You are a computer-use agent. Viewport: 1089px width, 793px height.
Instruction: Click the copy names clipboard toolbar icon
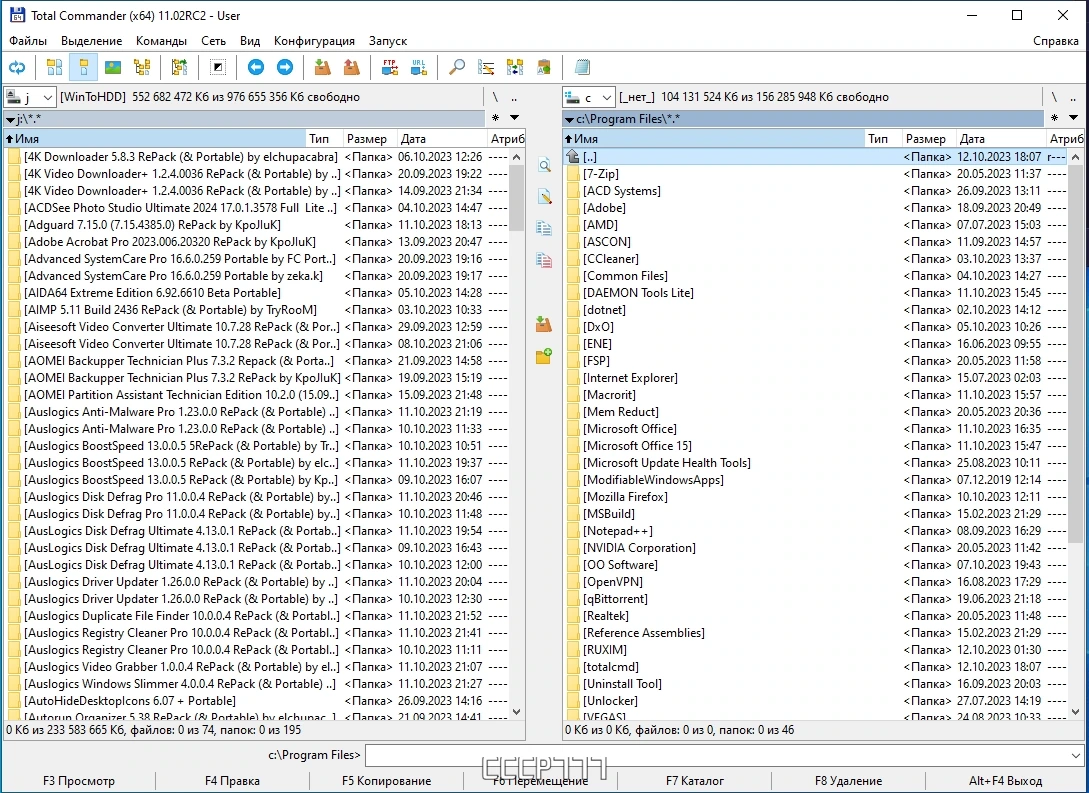(544, 67)
